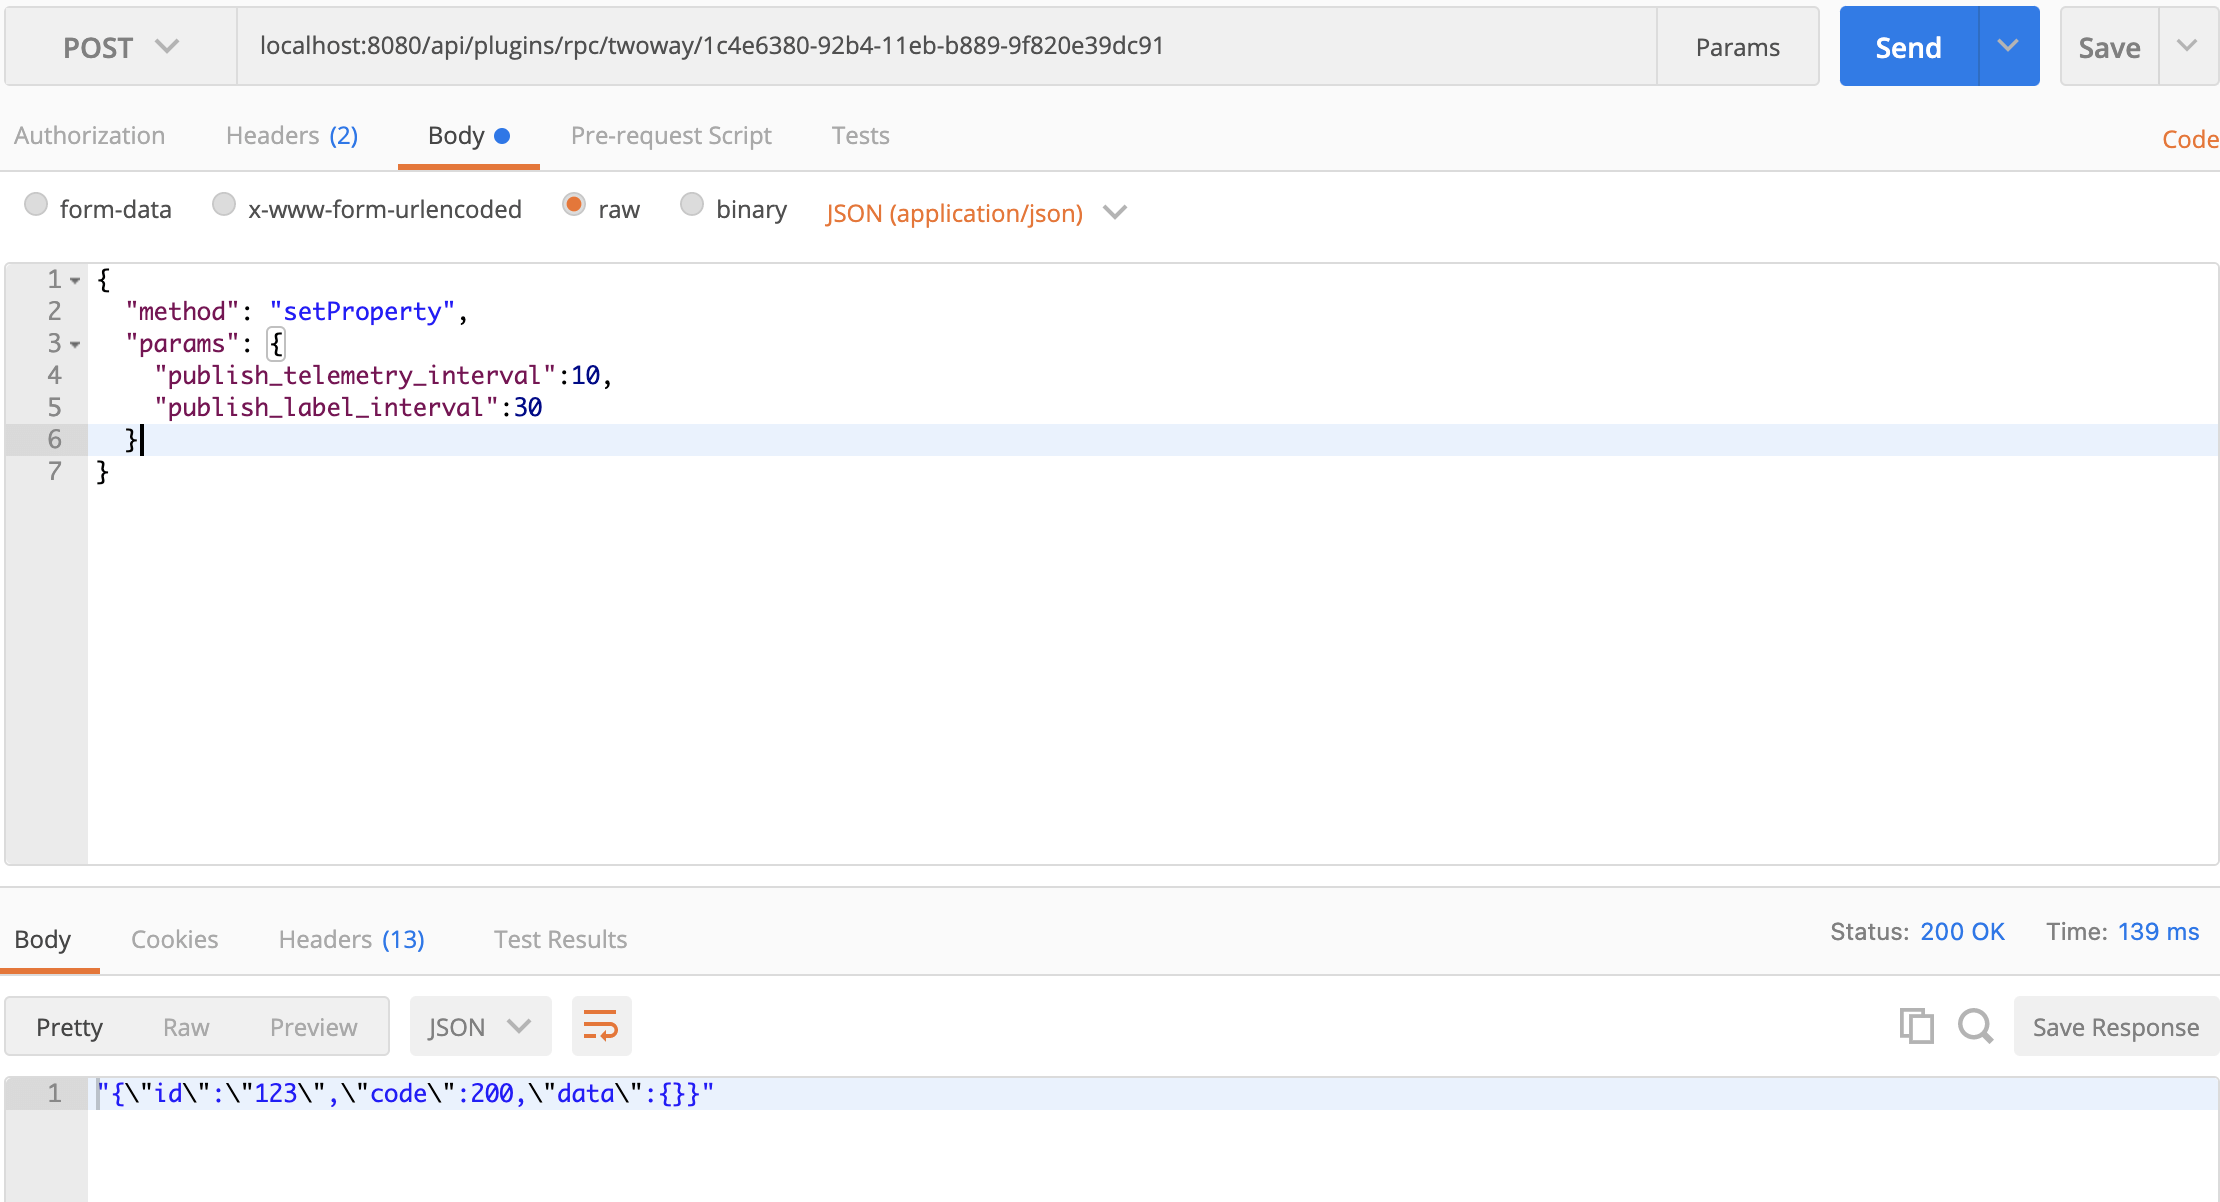Select the form-data radio button
This screenshot has height=1202, width=2220.
(36, 205)
